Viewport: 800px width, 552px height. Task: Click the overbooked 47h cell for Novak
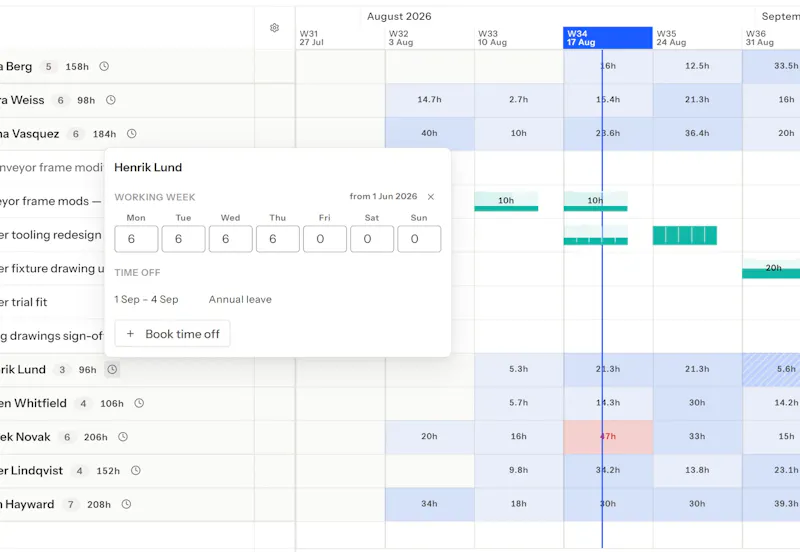coord(608,437)
